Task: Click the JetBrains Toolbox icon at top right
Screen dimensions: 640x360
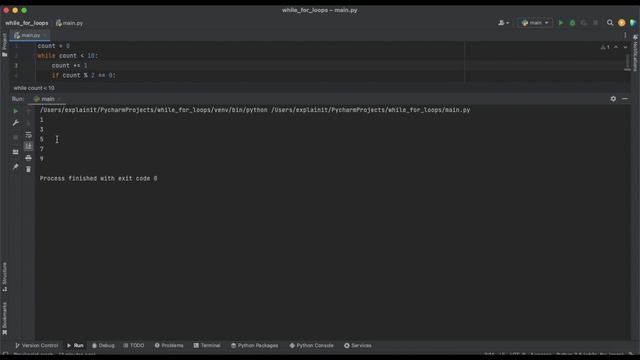Action: tap(633, 23)
